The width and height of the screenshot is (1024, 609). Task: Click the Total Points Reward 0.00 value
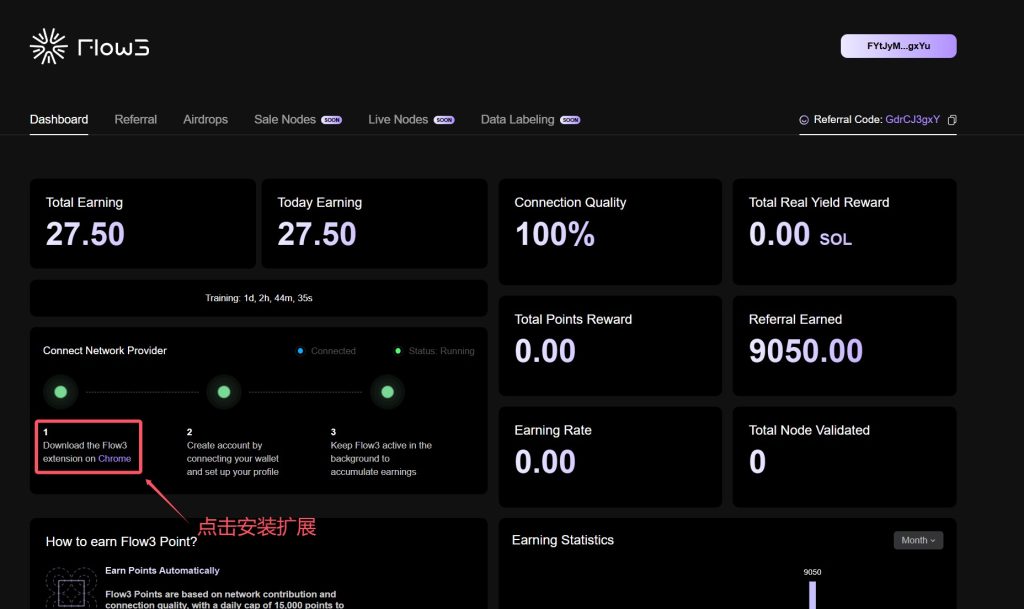tap(545, 351)
